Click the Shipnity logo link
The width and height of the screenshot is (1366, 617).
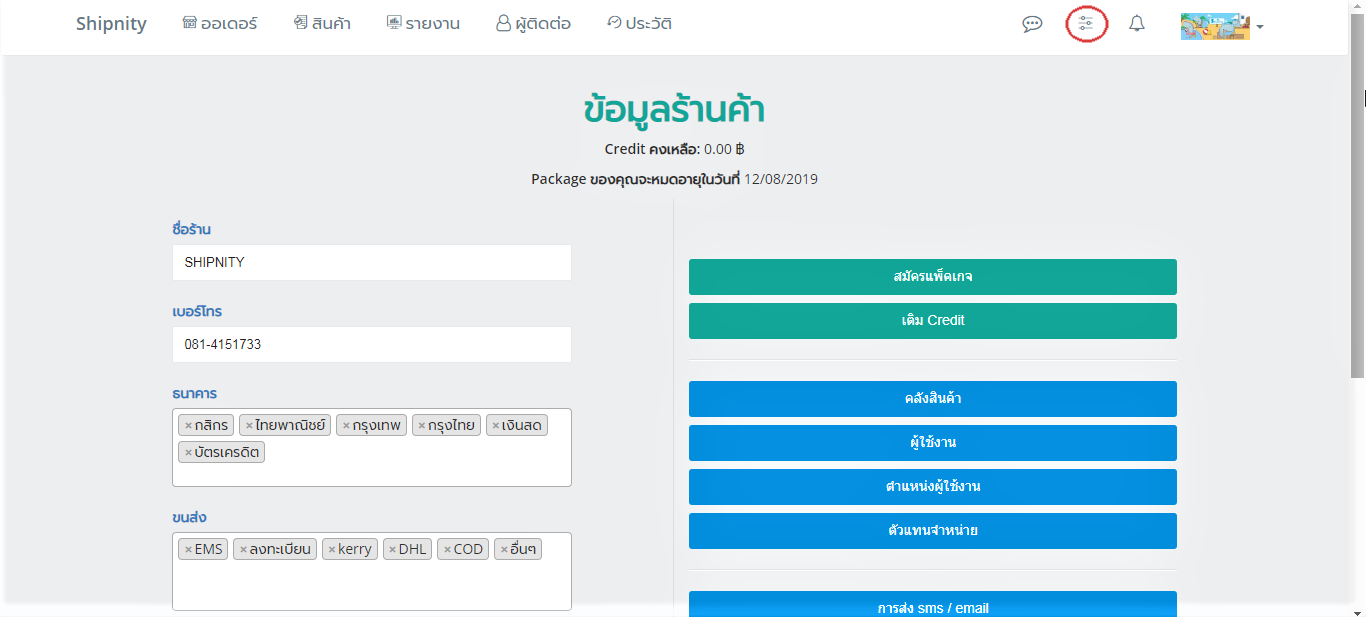click(111, 24)
